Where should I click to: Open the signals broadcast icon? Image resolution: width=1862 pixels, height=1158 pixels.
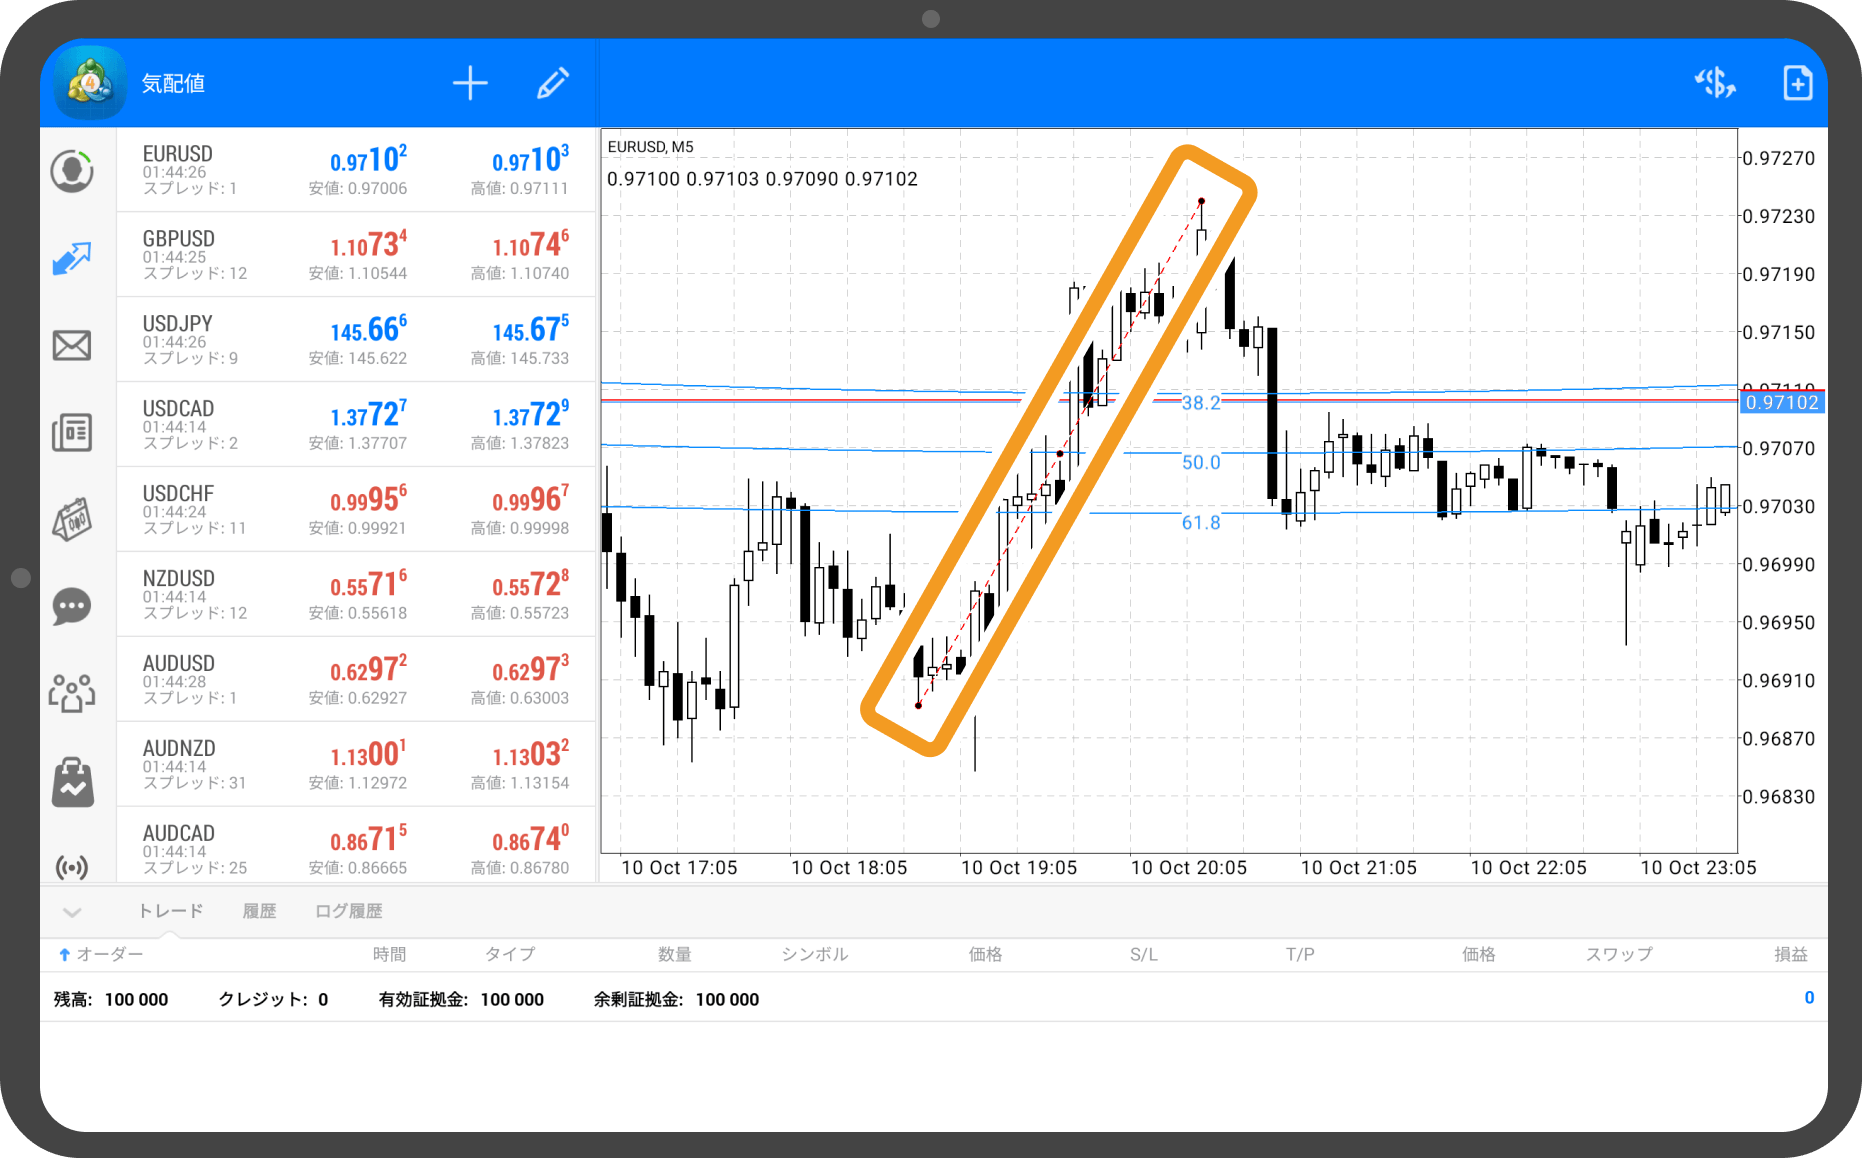click(x=72, y=866)
